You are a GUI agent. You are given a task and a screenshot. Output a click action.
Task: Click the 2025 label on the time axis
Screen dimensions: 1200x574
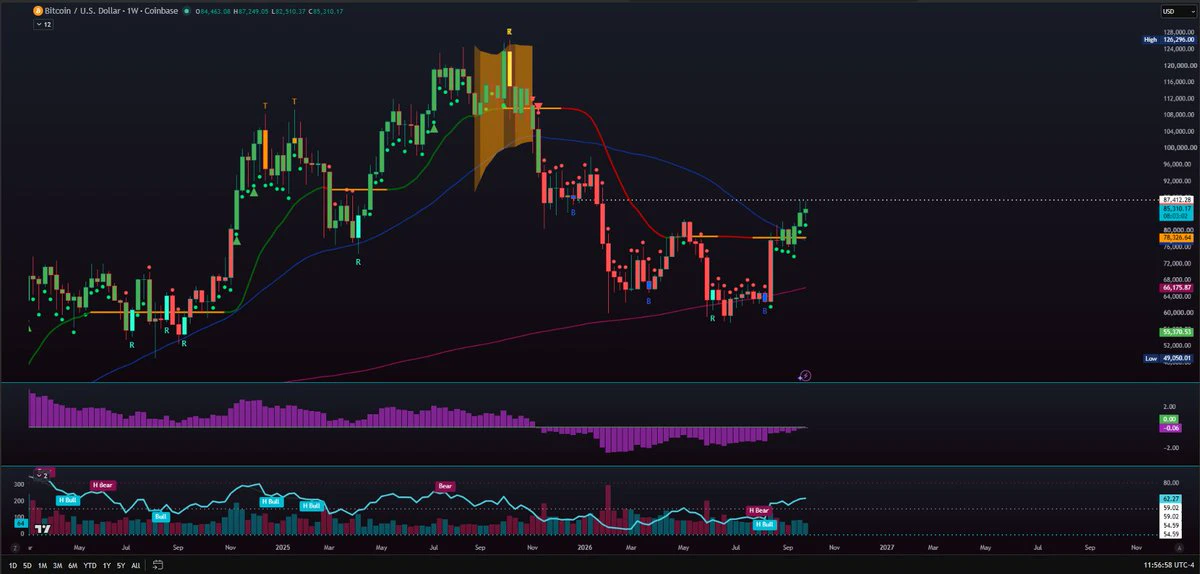[x=281, y=547]
